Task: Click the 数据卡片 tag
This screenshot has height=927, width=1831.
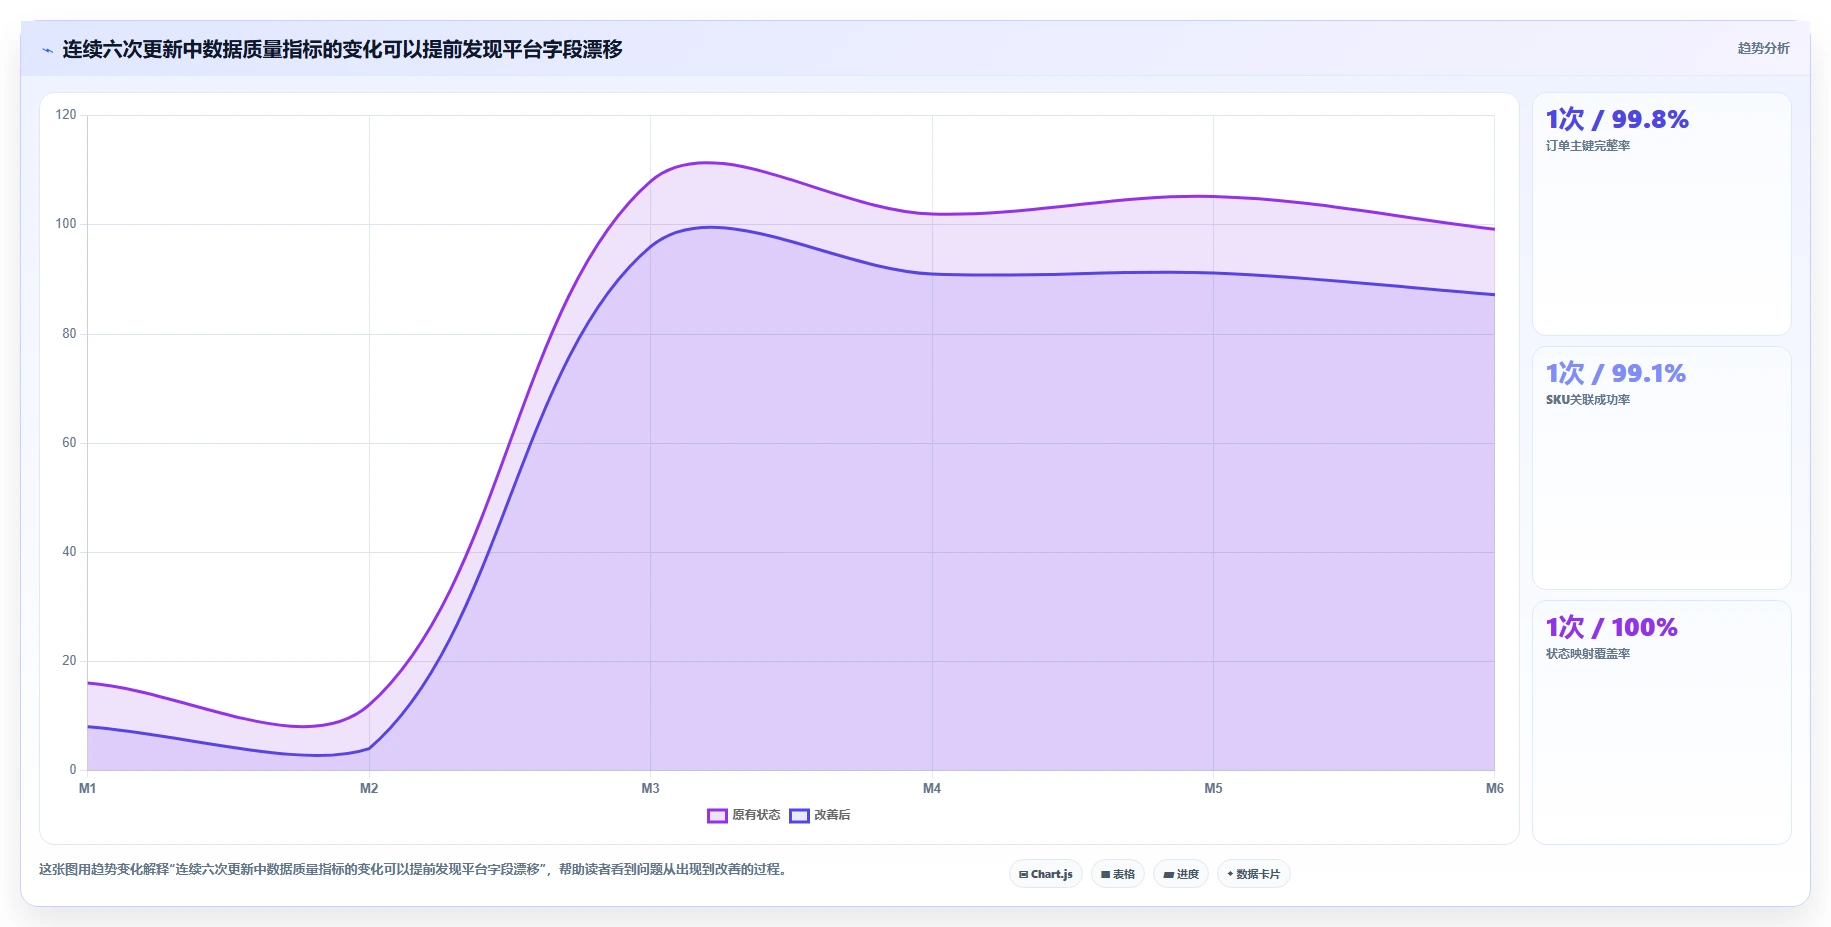Action: (x=1254, y=874)
